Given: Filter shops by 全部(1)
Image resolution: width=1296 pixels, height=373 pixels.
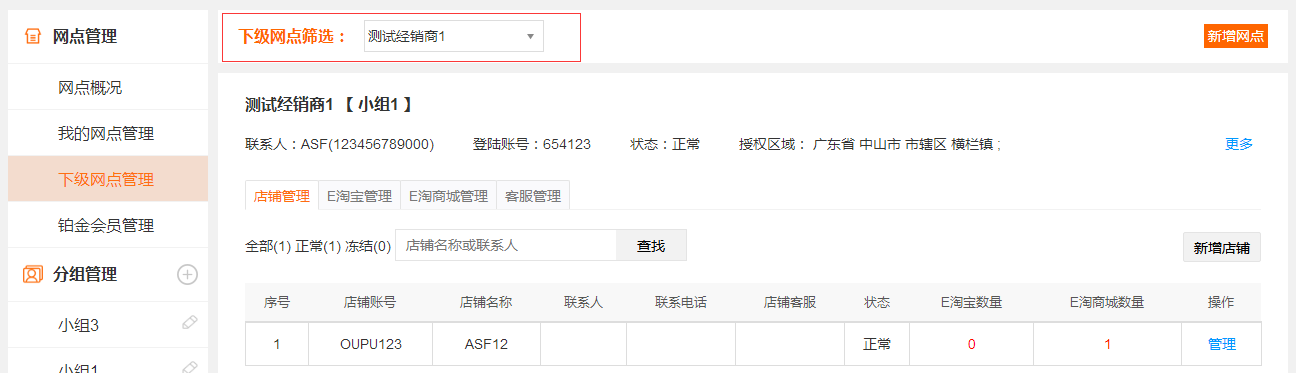Looking at the screenshot, I should click(x=268, y=245).
